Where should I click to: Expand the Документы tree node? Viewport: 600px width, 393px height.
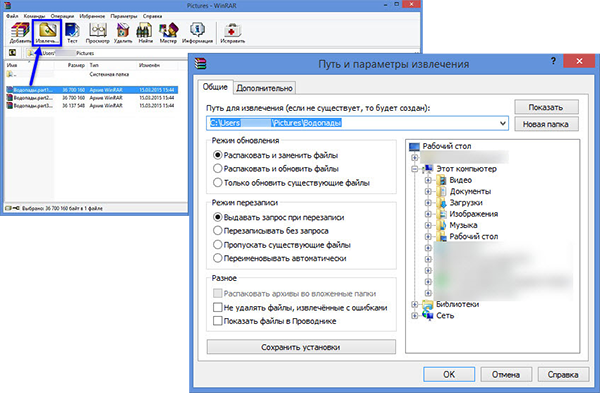[x=428, y=191]
